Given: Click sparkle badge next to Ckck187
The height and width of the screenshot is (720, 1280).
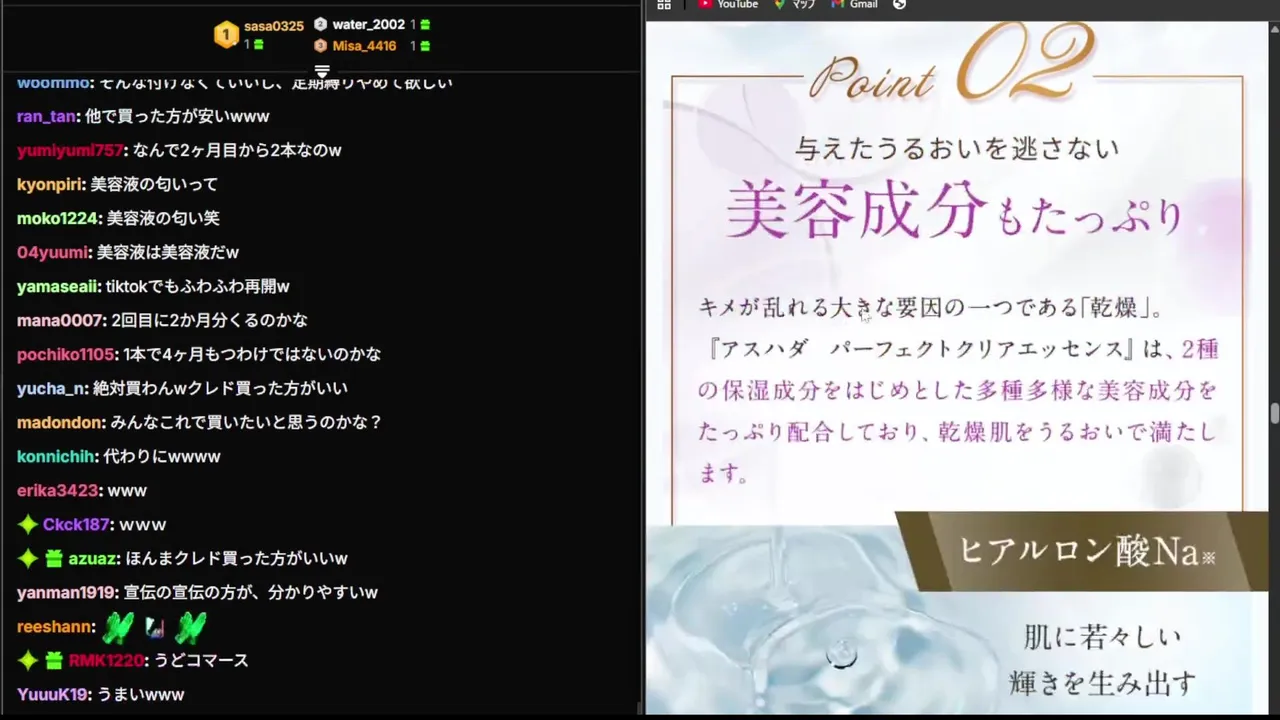Looking at the screenshot, I should click(28, 524).
